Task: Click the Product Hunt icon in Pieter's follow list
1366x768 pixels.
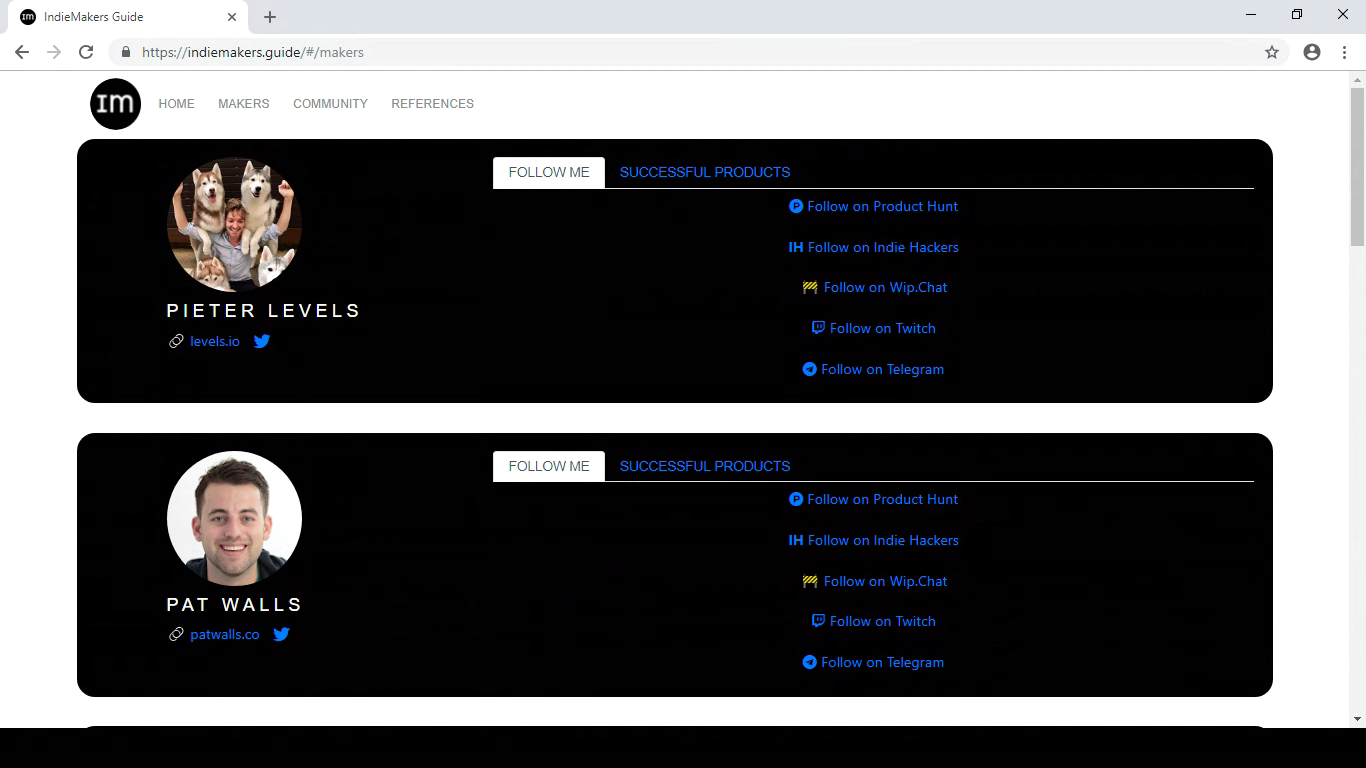Action: pyautogui.click(x=795, y=205)
